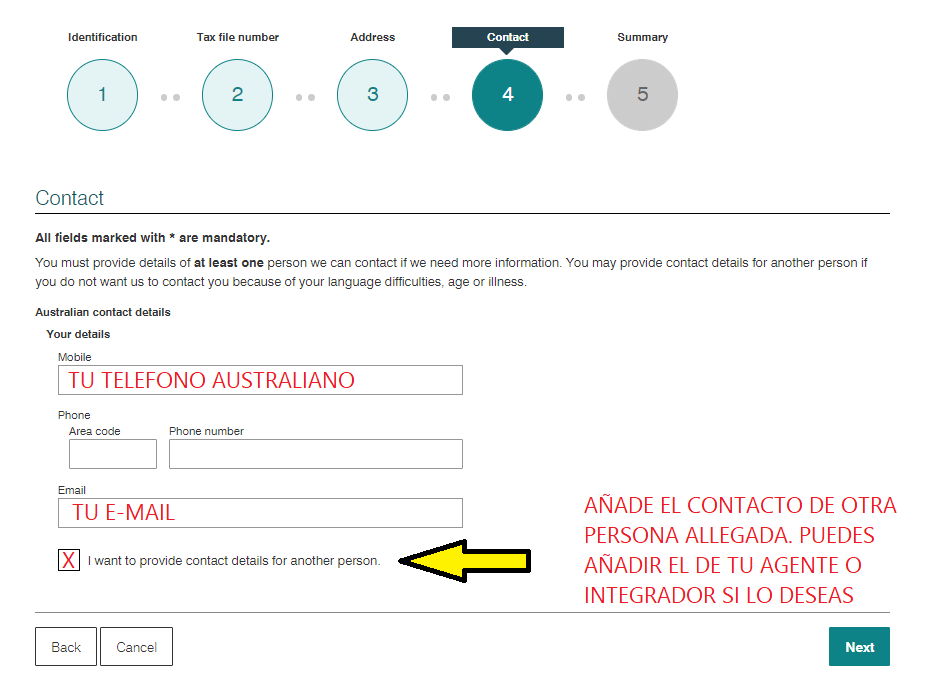Click the Next button

(858, 647)
